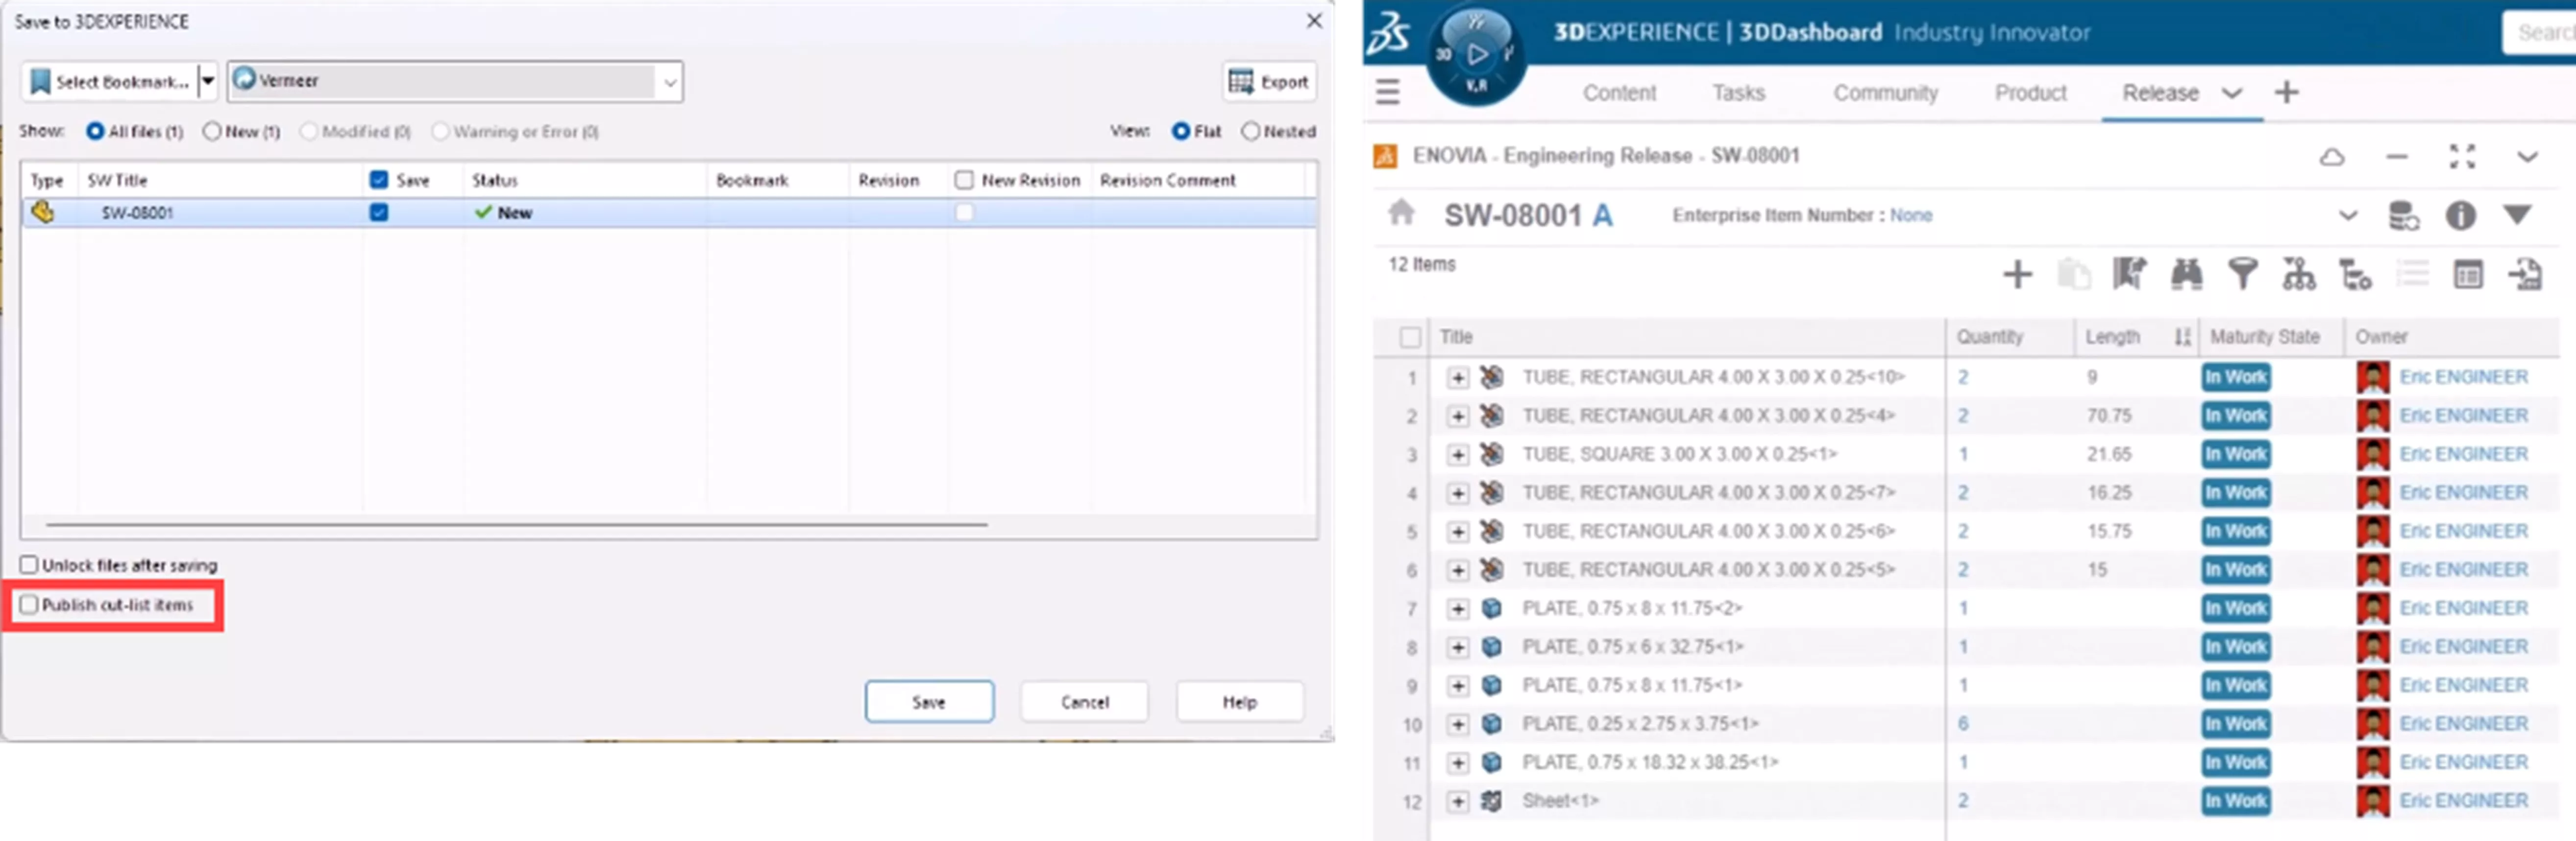
Task: Switch to the Community tab
Action: pyautogui.click(x=1885, y=93)
